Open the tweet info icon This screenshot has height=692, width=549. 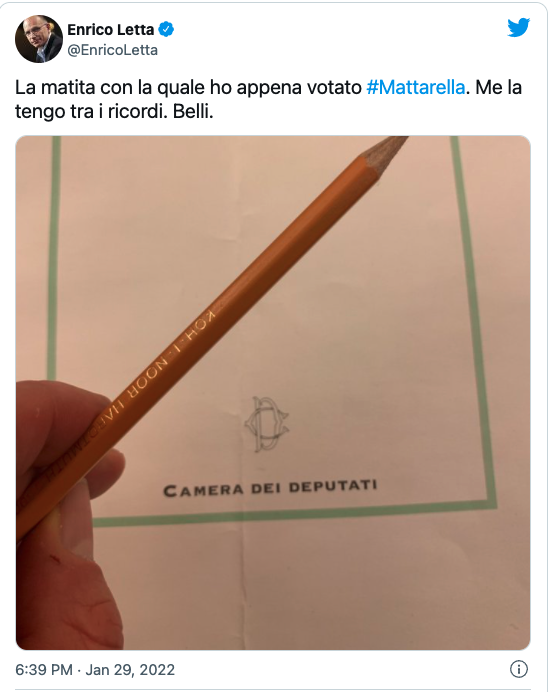tap(519, 669)
